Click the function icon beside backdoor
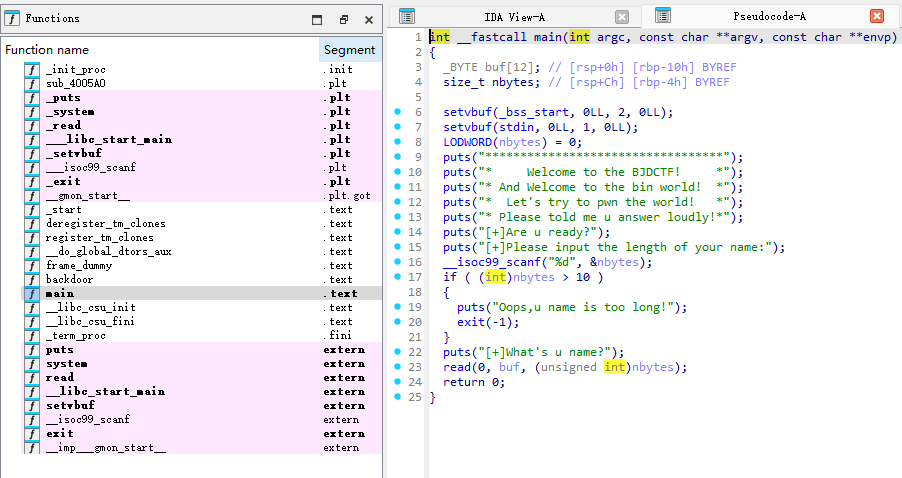The image size is (902, 478). tap(31, 280)
